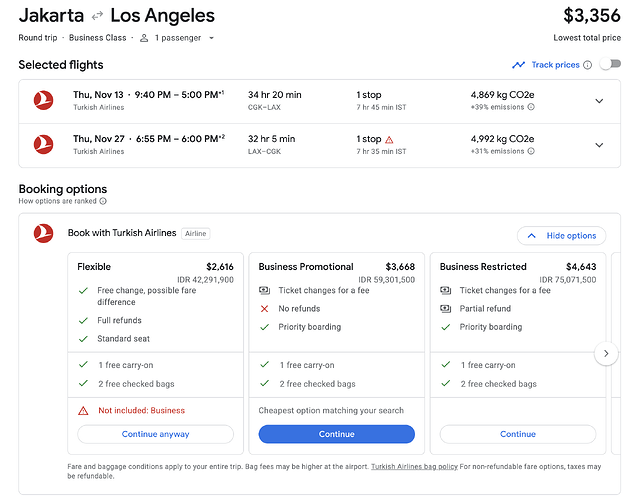Click Priority boarding checkmark in Business Restricted

(445, 327)
